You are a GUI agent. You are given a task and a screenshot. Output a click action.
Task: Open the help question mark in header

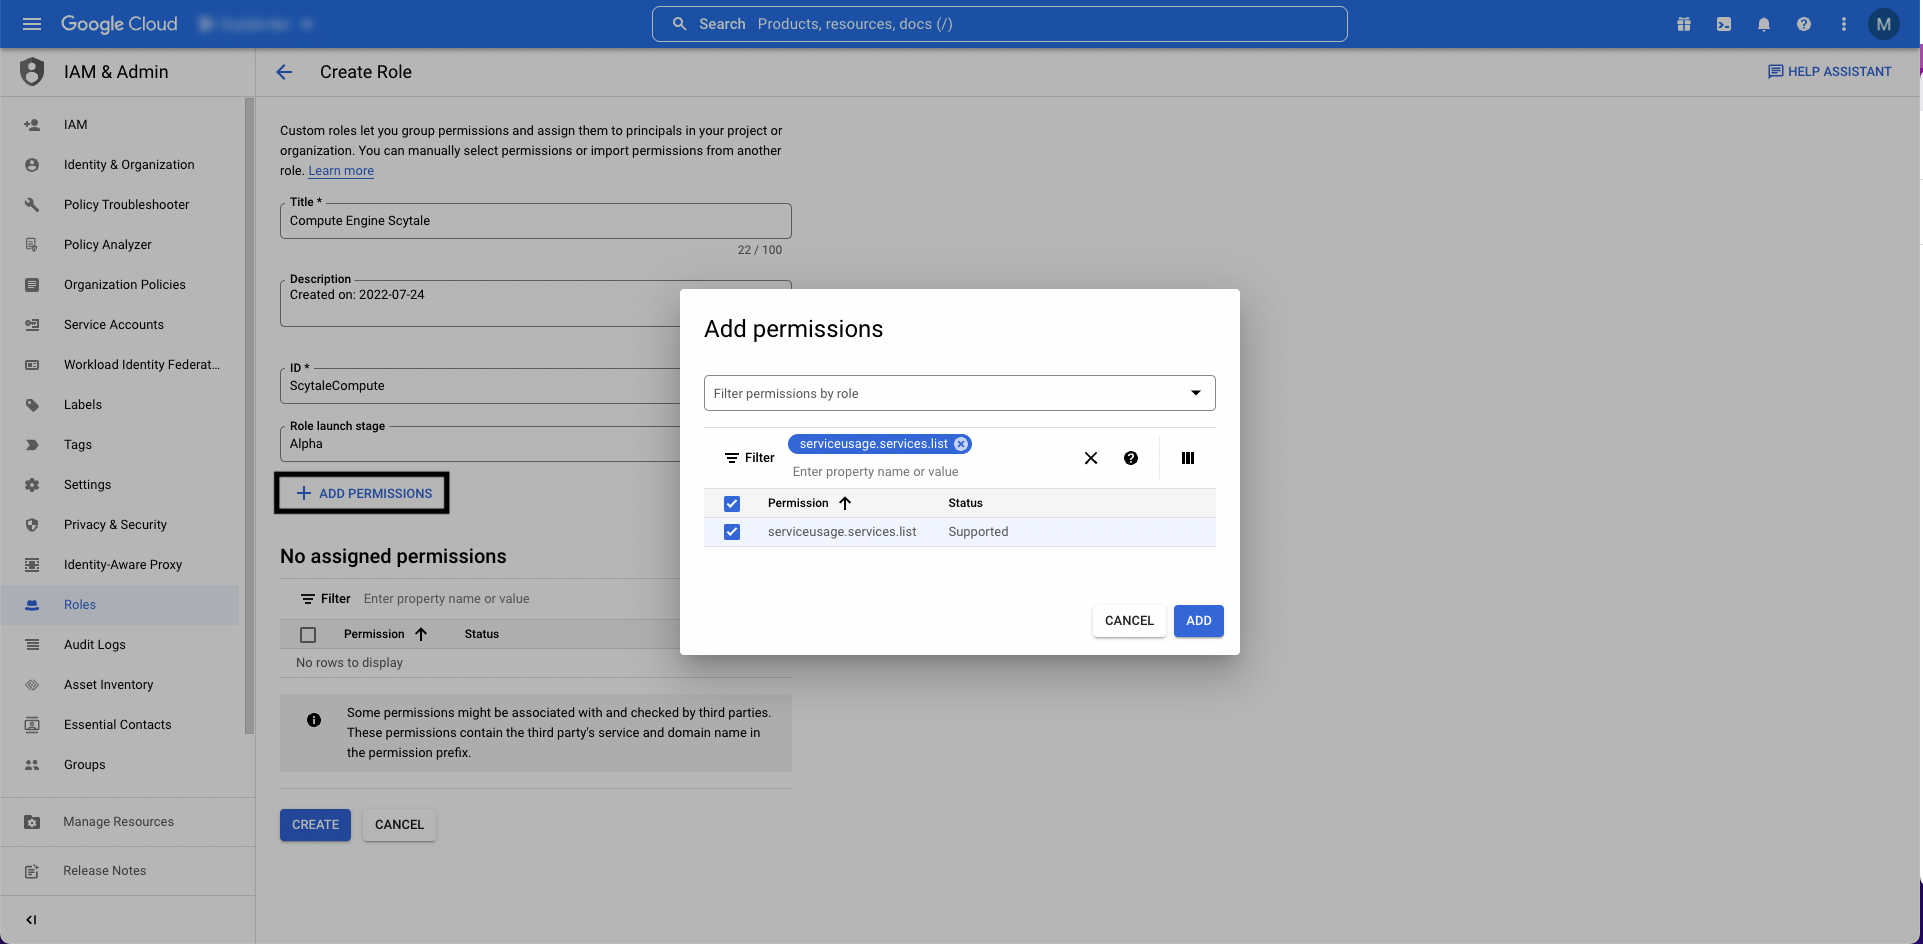click(x=1804, y=24)
